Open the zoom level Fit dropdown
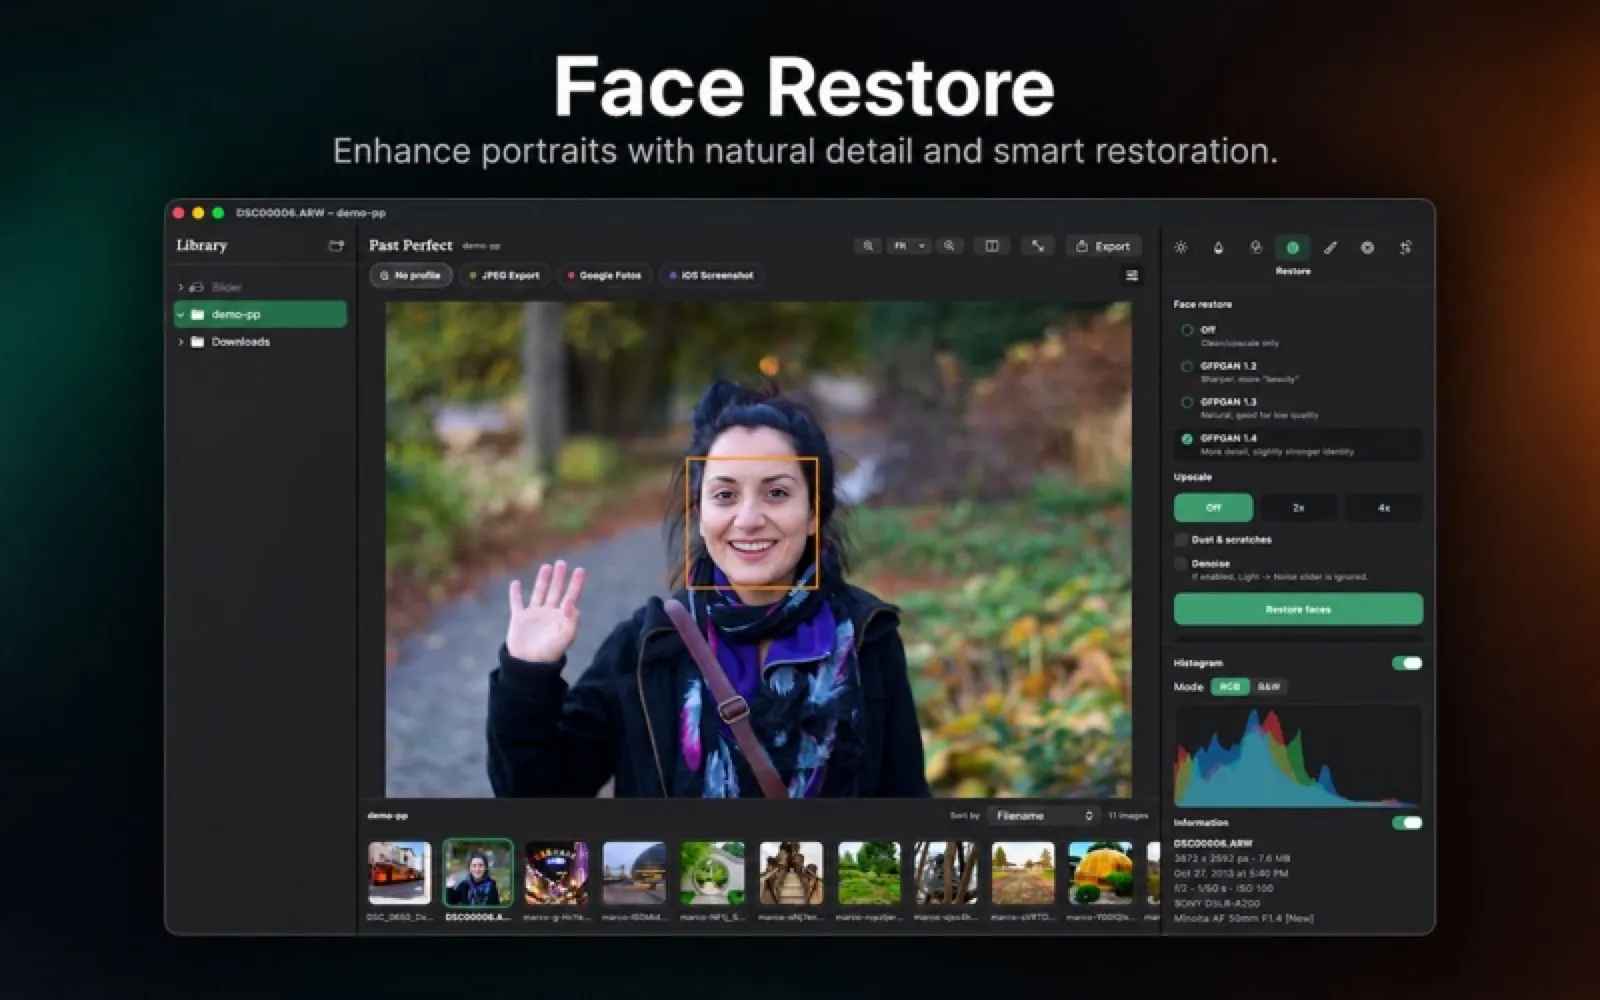 click(x=909, y=246)
